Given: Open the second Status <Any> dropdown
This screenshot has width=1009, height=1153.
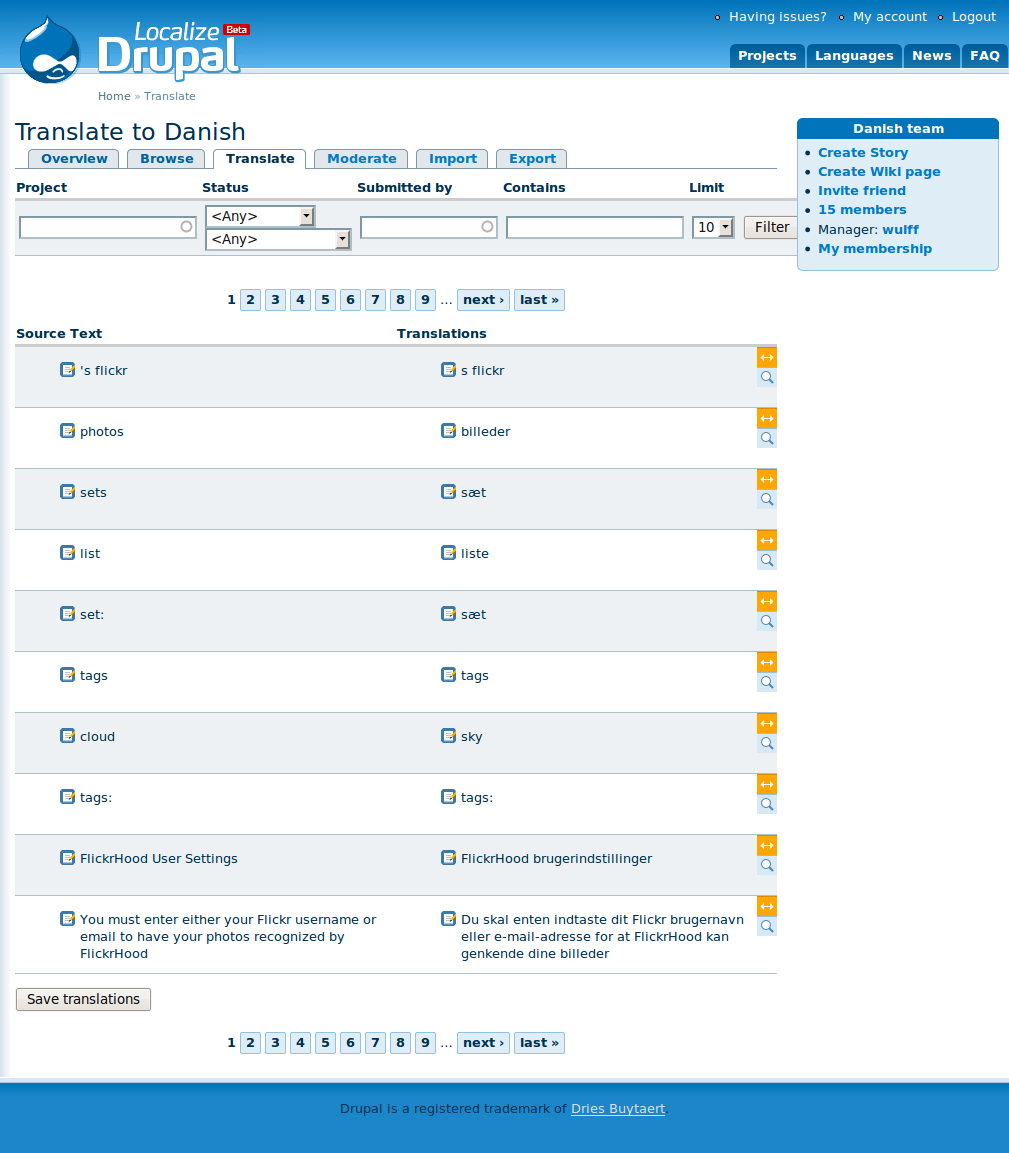Looking at the screenshot, I should (x=278, y=239).
